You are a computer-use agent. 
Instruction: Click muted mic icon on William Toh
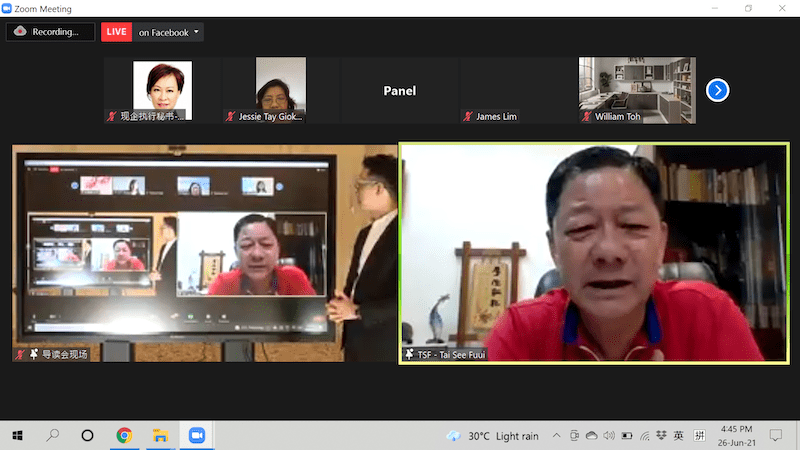coord(586,117)
